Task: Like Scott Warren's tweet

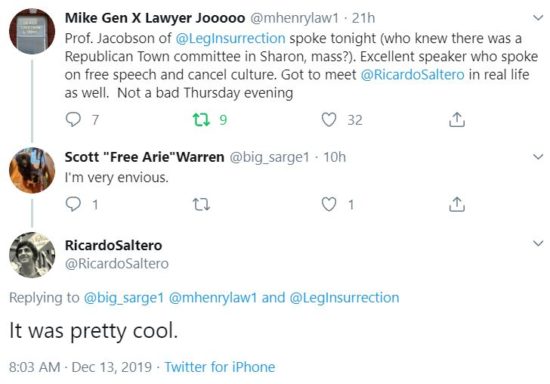Action: coord(329,204)
